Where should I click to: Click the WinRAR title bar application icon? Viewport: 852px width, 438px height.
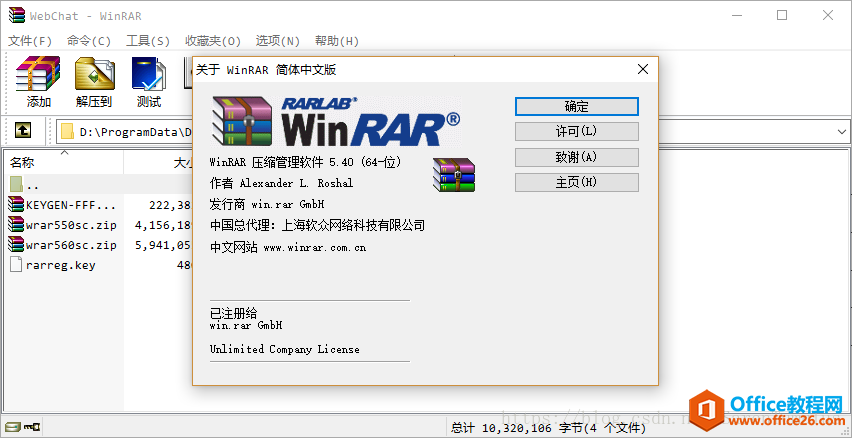[x=14, y=15]
